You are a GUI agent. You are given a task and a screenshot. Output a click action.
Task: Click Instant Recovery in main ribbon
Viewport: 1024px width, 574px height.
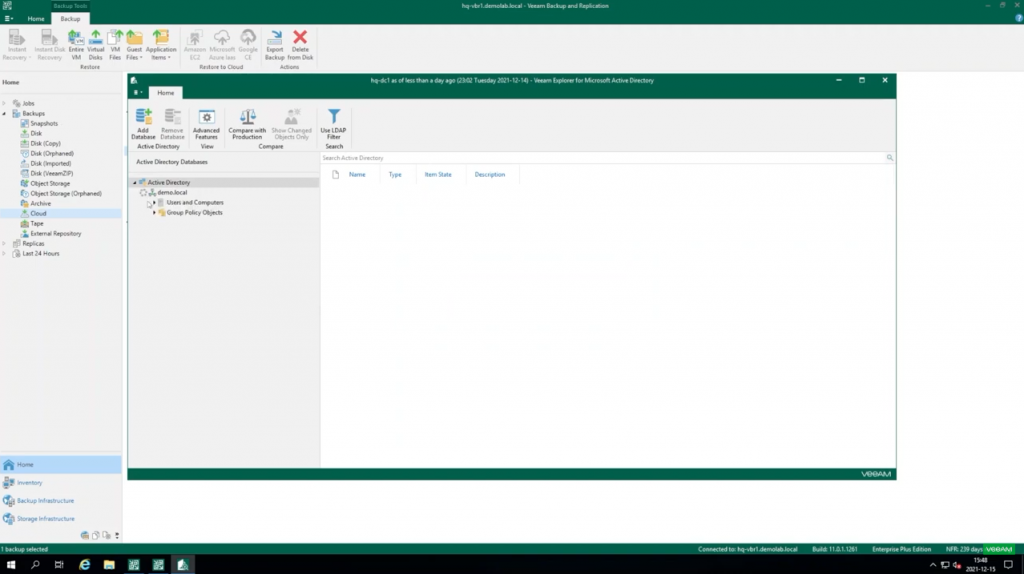[x=16, y=45]
